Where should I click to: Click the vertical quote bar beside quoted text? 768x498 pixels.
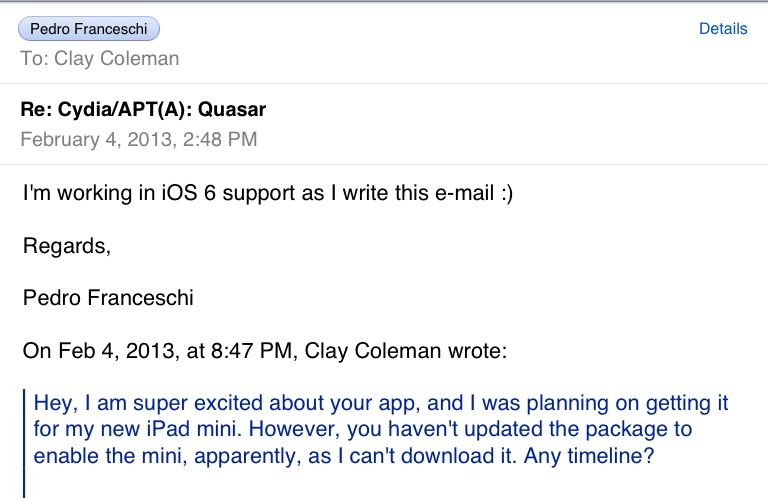[24, 444]
